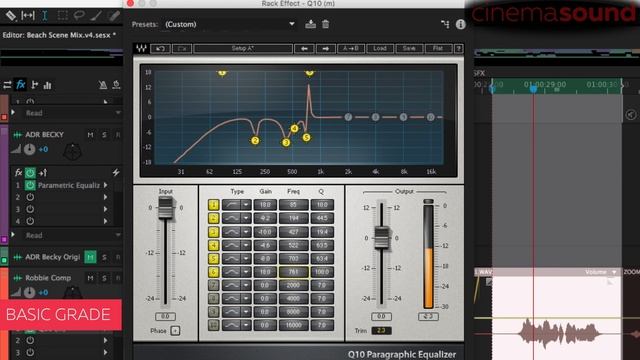Viewport: 640px width, 360px height.
Task: Click the band 6 Freq field 761
Action: click(x=293, y=272)
